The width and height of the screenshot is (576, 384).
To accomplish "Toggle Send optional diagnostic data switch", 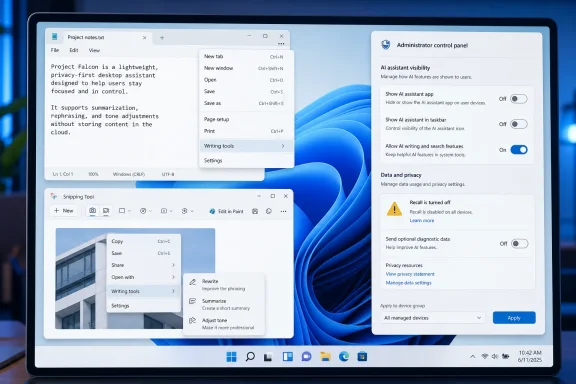I will (519, 243).
